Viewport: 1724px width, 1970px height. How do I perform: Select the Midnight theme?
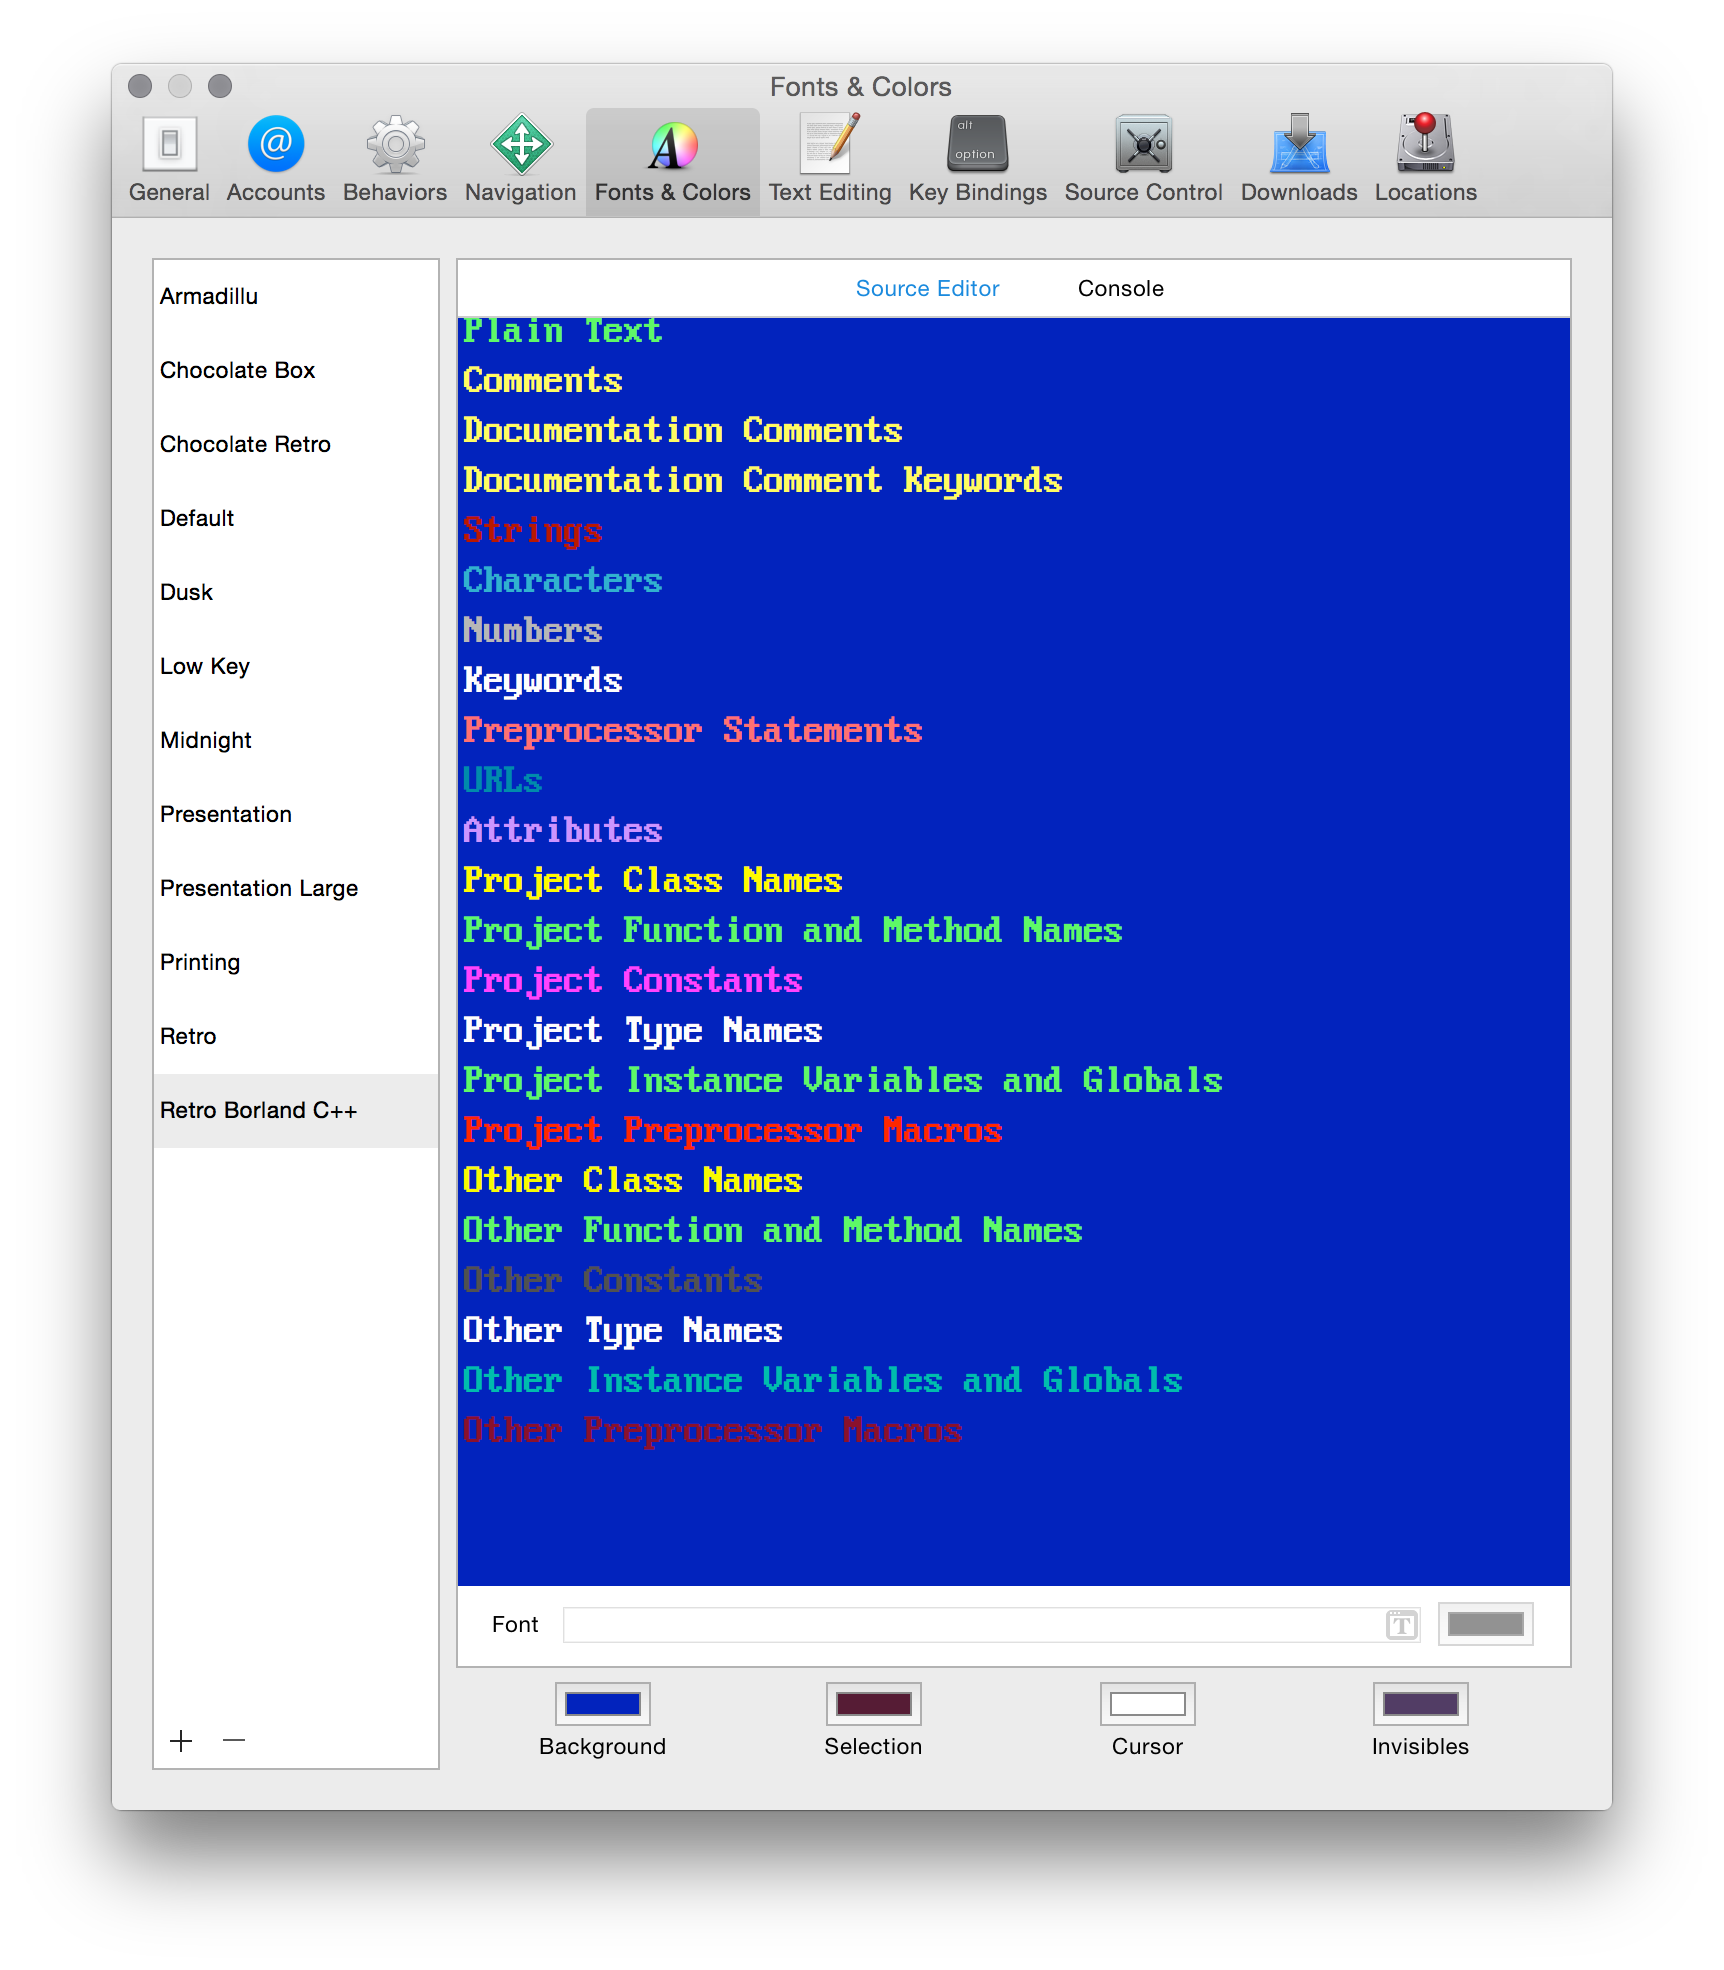coord(296,740)
